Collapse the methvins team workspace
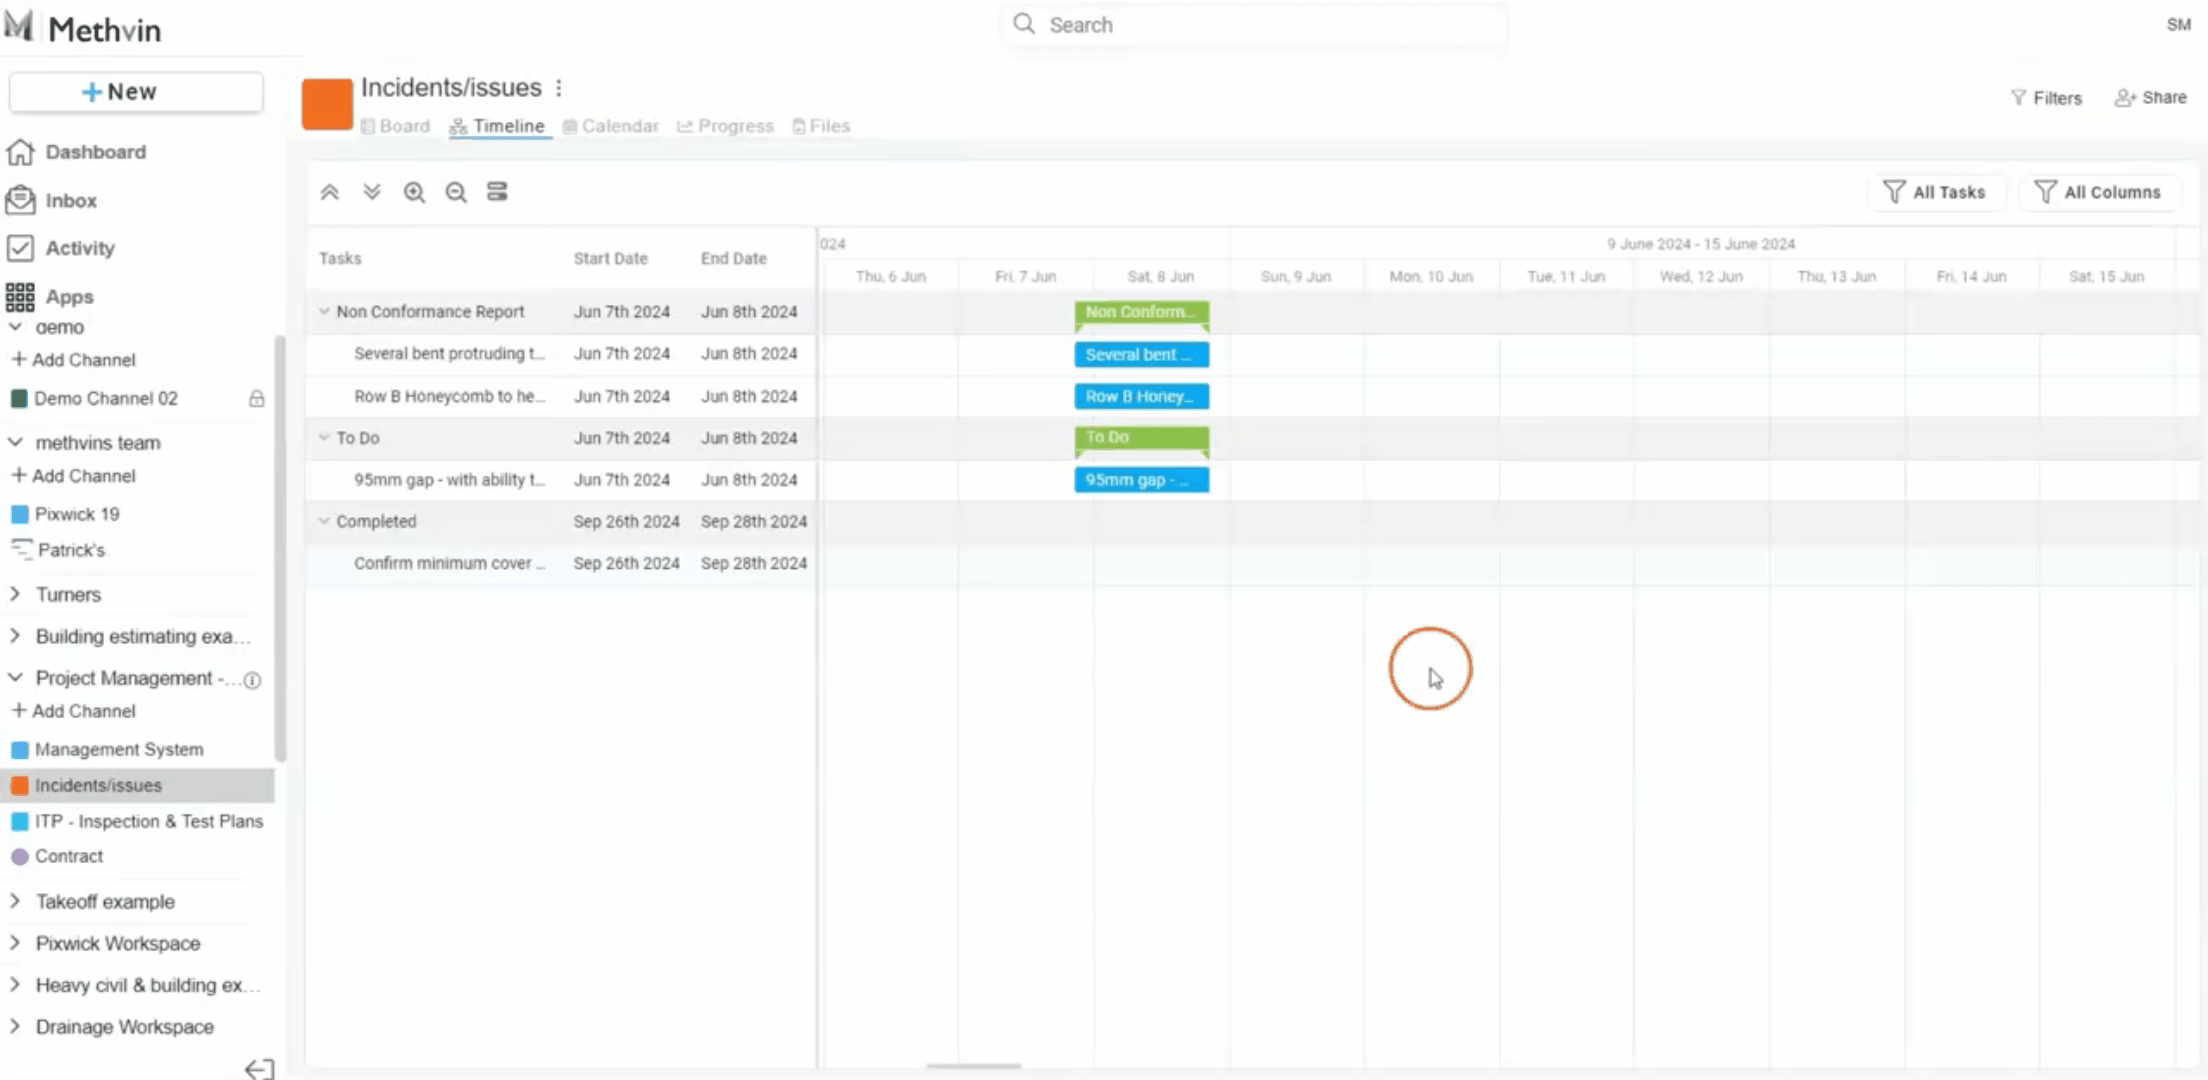2208x1080 pixels. click(15, 442)
